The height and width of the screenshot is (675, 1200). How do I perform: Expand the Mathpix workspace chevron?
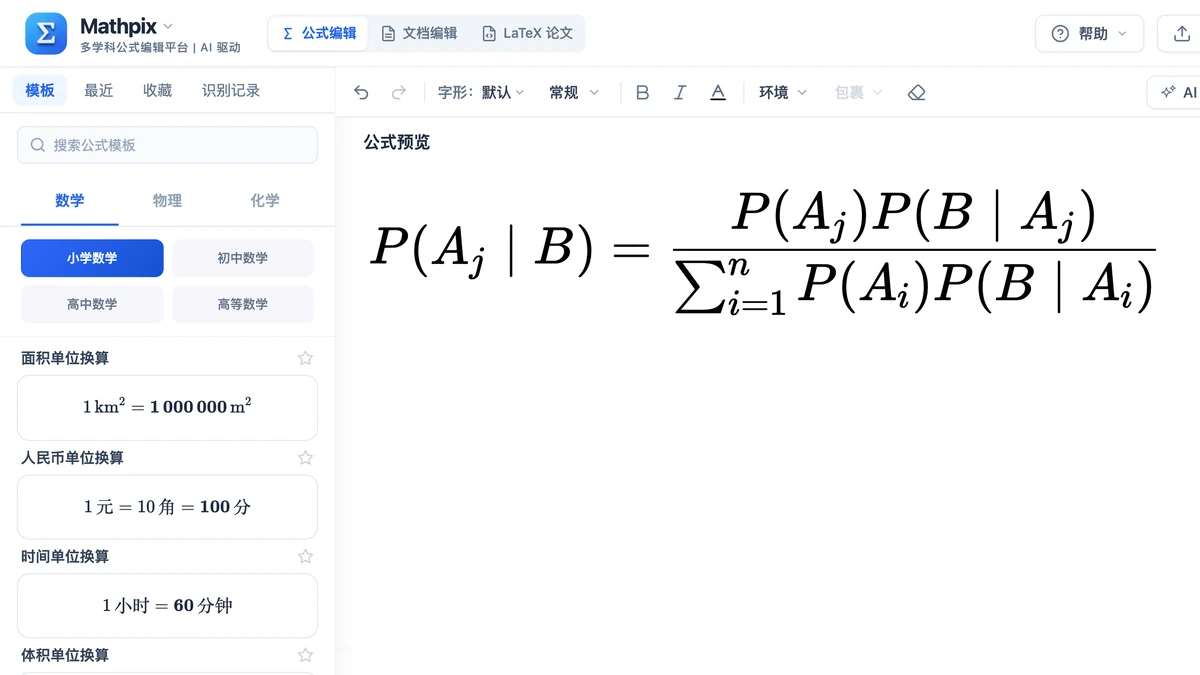[168, 26]
